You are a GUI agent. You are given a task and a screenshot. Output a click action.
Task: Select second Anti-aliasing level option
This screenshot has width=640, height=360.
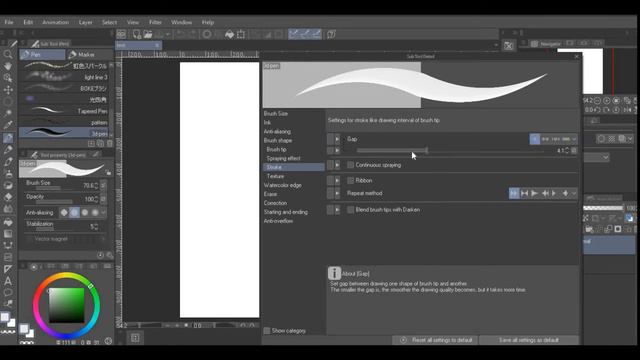74,213
